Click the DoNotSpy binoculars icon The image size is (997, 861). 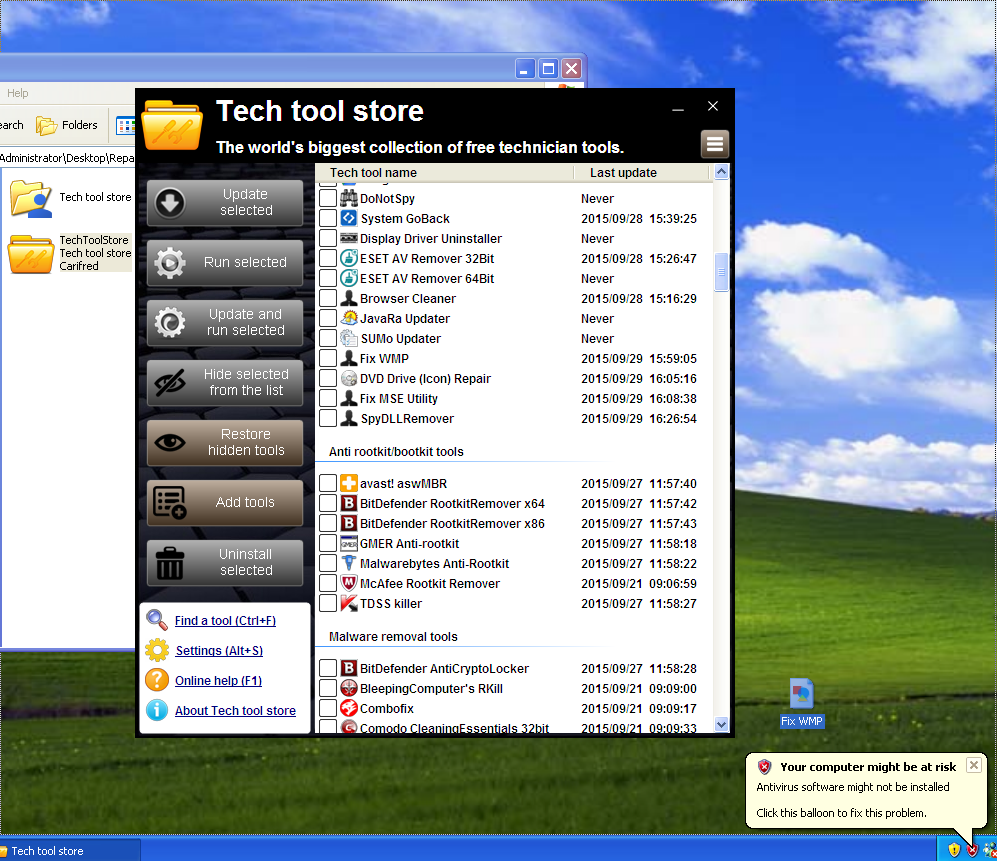coord(348,198)
